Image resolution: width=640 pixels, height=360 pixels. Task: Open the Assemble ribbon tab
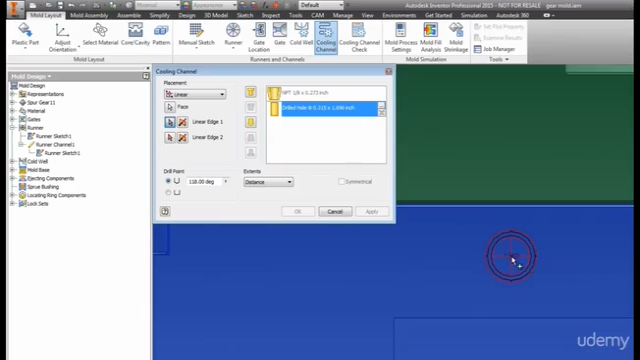(129, 16)
